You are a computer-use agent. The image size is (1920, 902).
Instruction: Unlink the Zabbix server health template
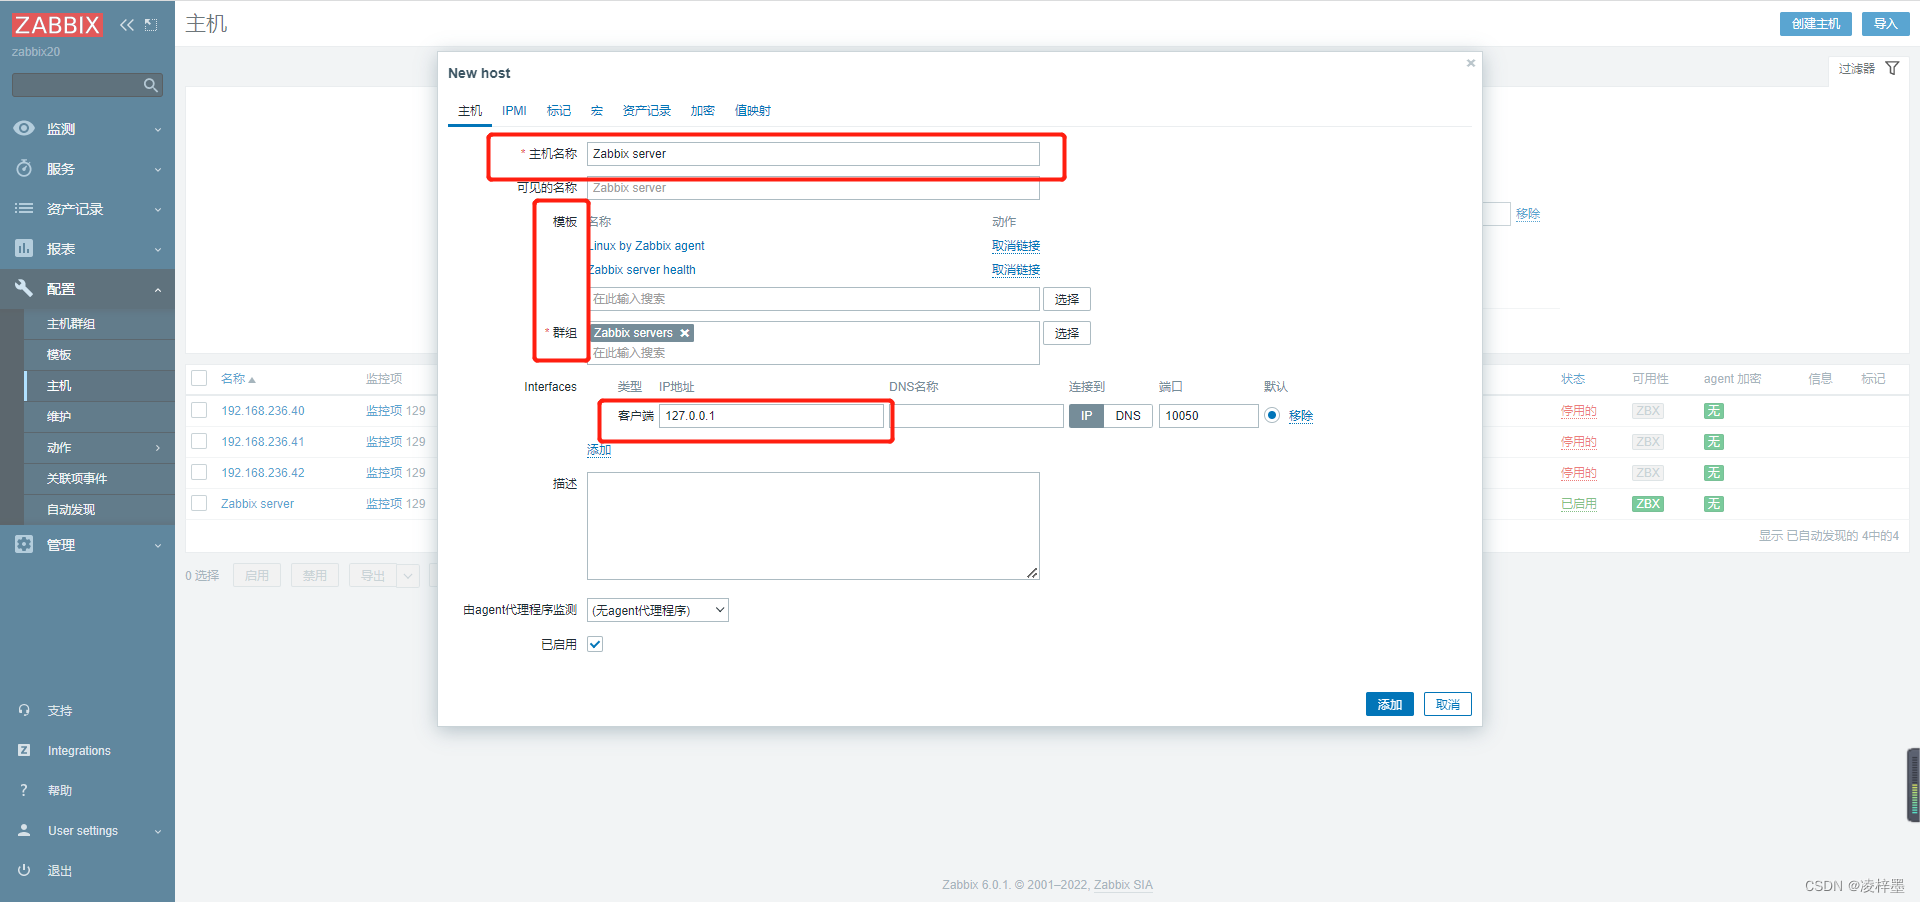point(1016,270)
